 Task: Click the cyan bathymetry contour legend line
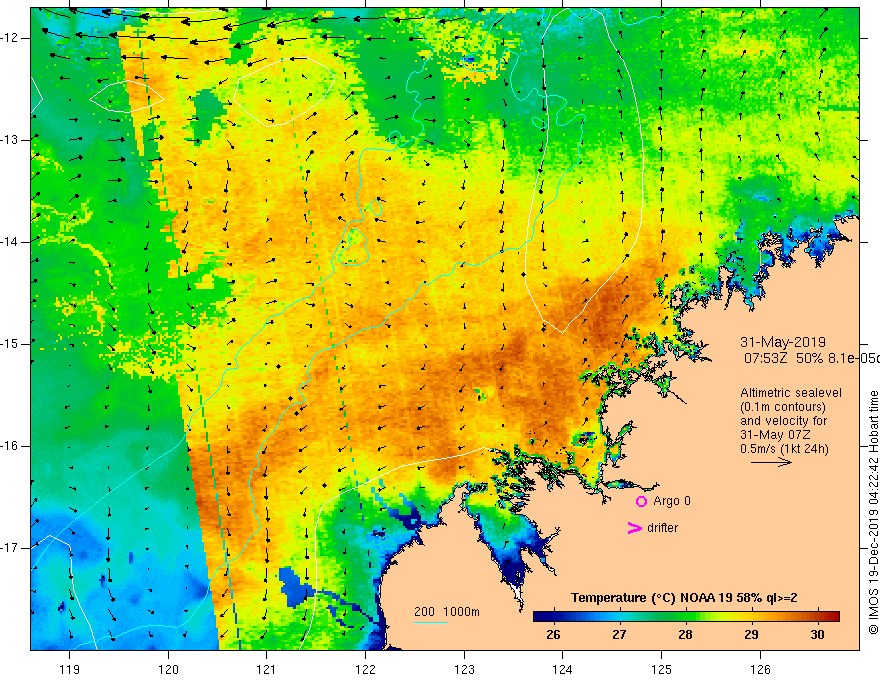coord(431,622)
